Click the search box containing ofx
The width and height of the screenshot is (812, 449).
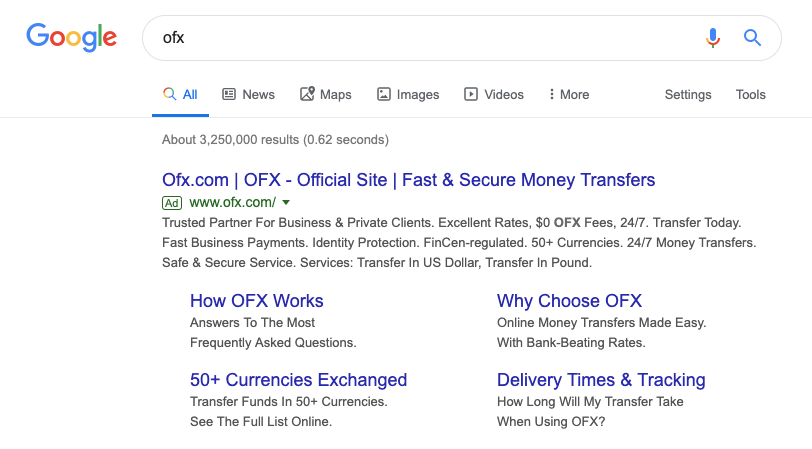pyautogui.click(x=425, y=38)
